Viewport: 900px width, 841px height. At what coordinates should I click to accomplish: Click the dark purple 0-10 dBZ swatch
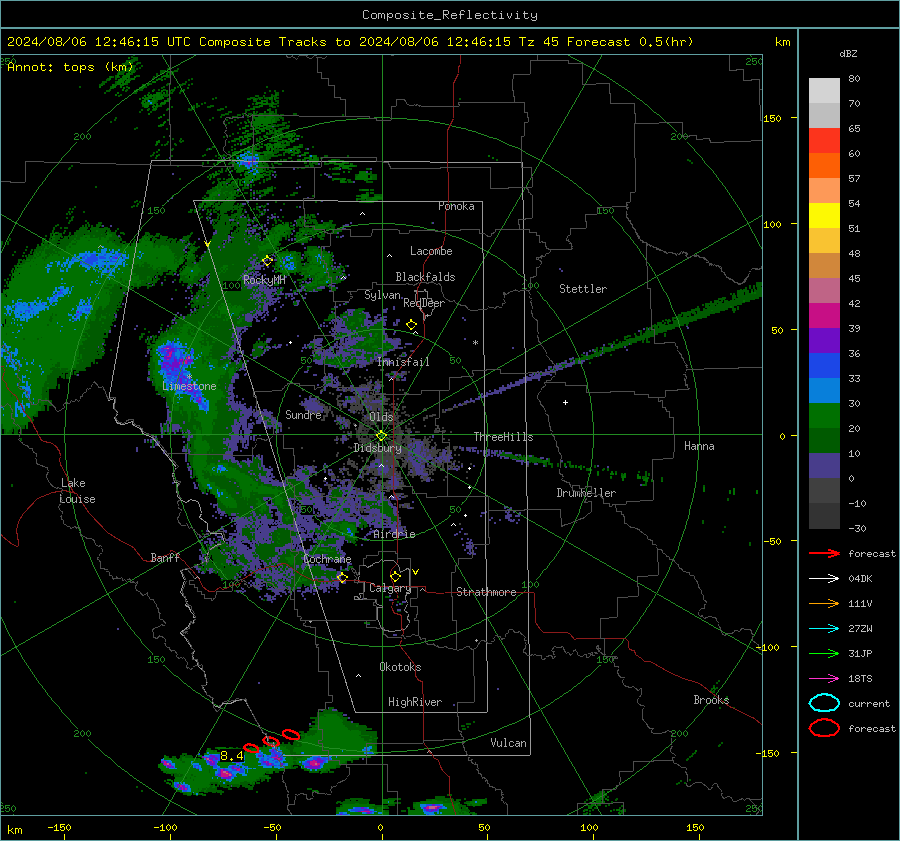(x=824, y=465)
